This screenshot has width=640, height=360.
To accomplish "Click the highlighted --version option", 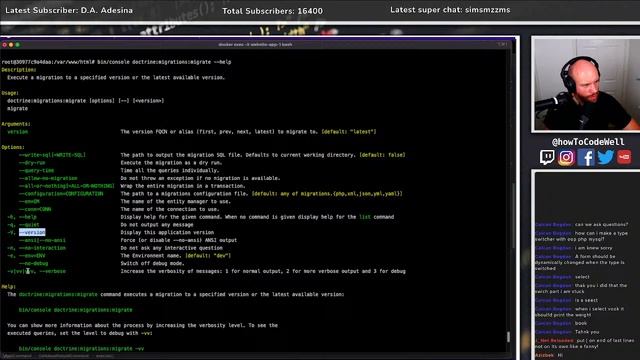I will tap(32, 232).
